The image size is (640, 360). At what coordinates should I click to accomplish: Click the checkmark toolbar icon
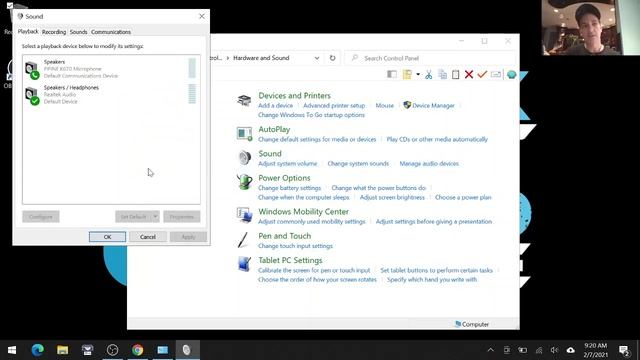point(482,74)
